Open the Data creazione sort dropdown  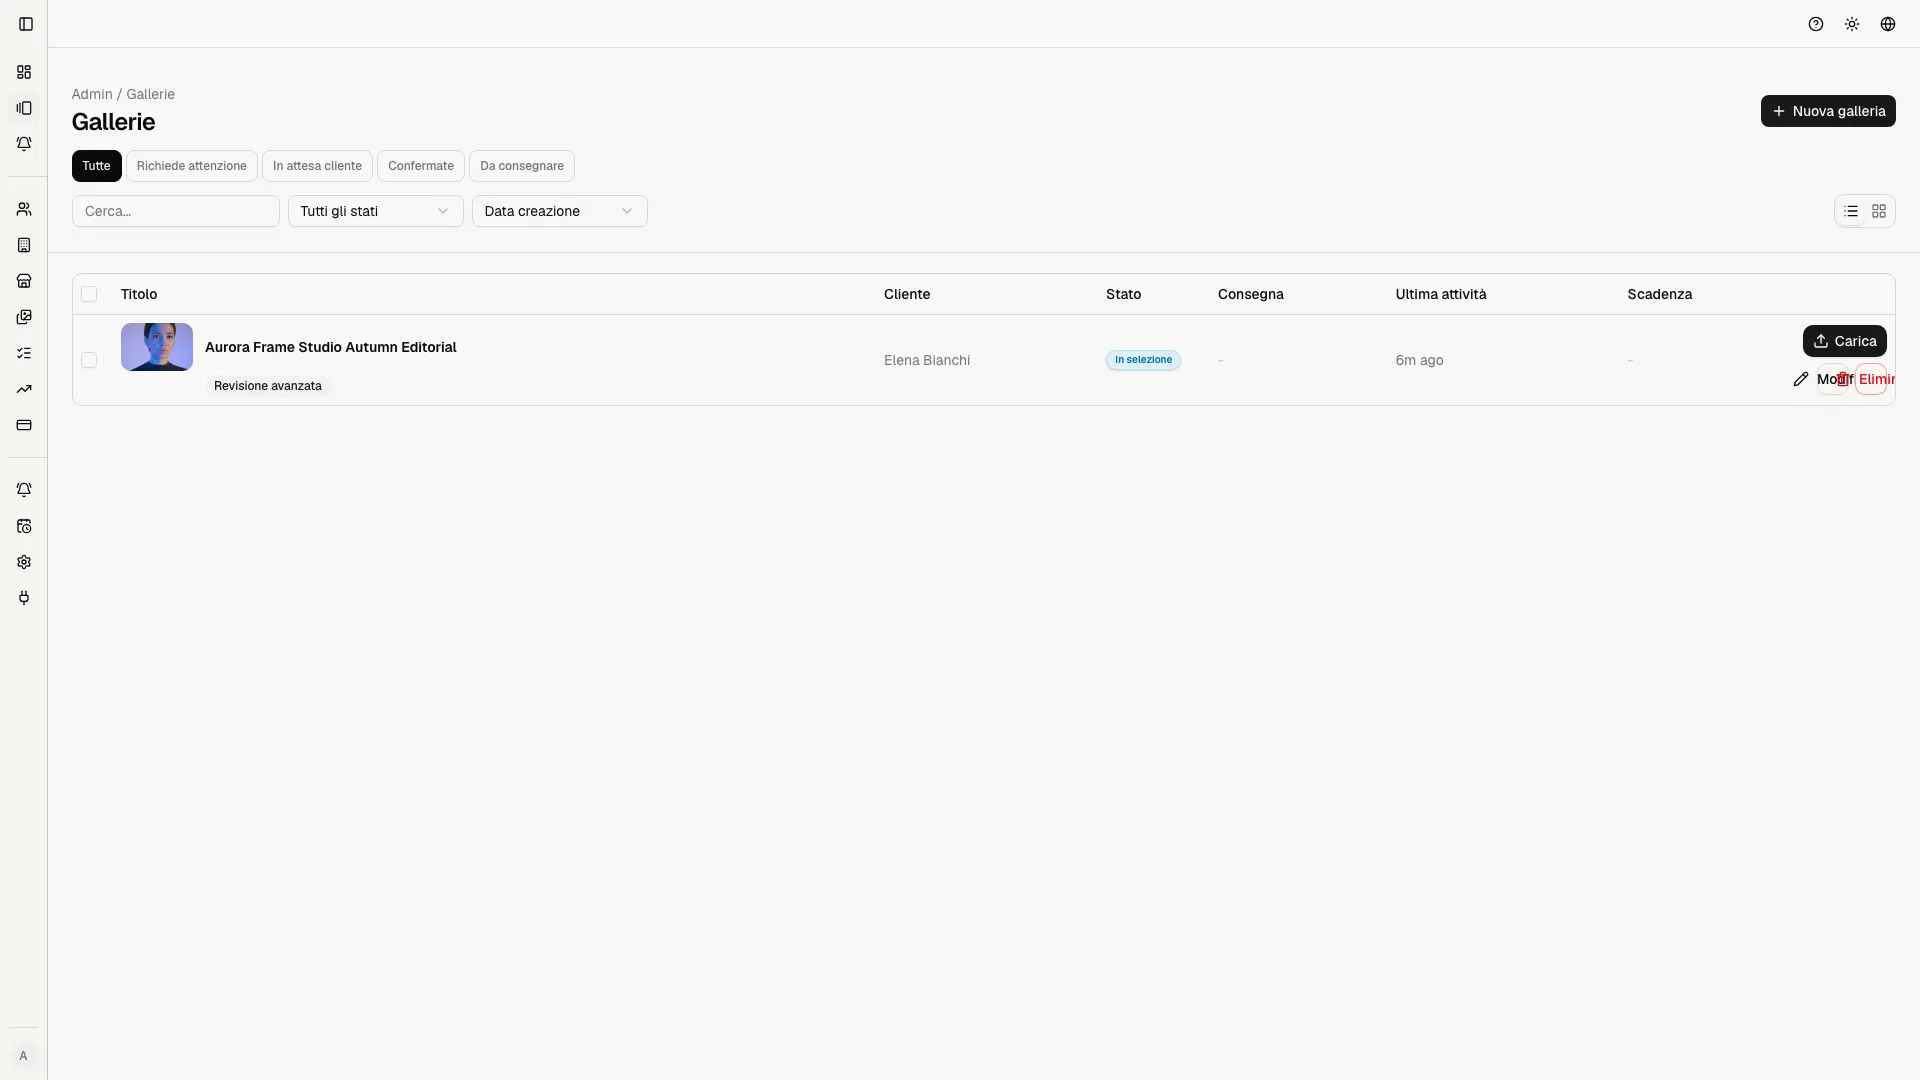click(x=560, y=211)
